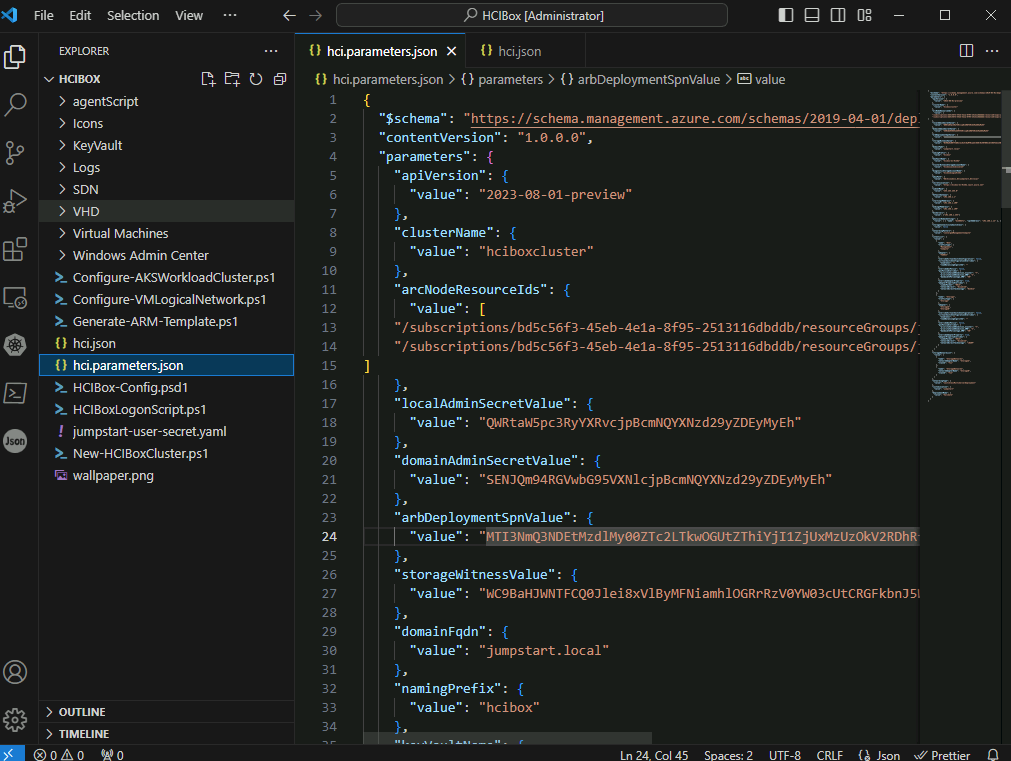
Task: Open the schema.management.azure.com URL link
Action: [x=694, y=119]
